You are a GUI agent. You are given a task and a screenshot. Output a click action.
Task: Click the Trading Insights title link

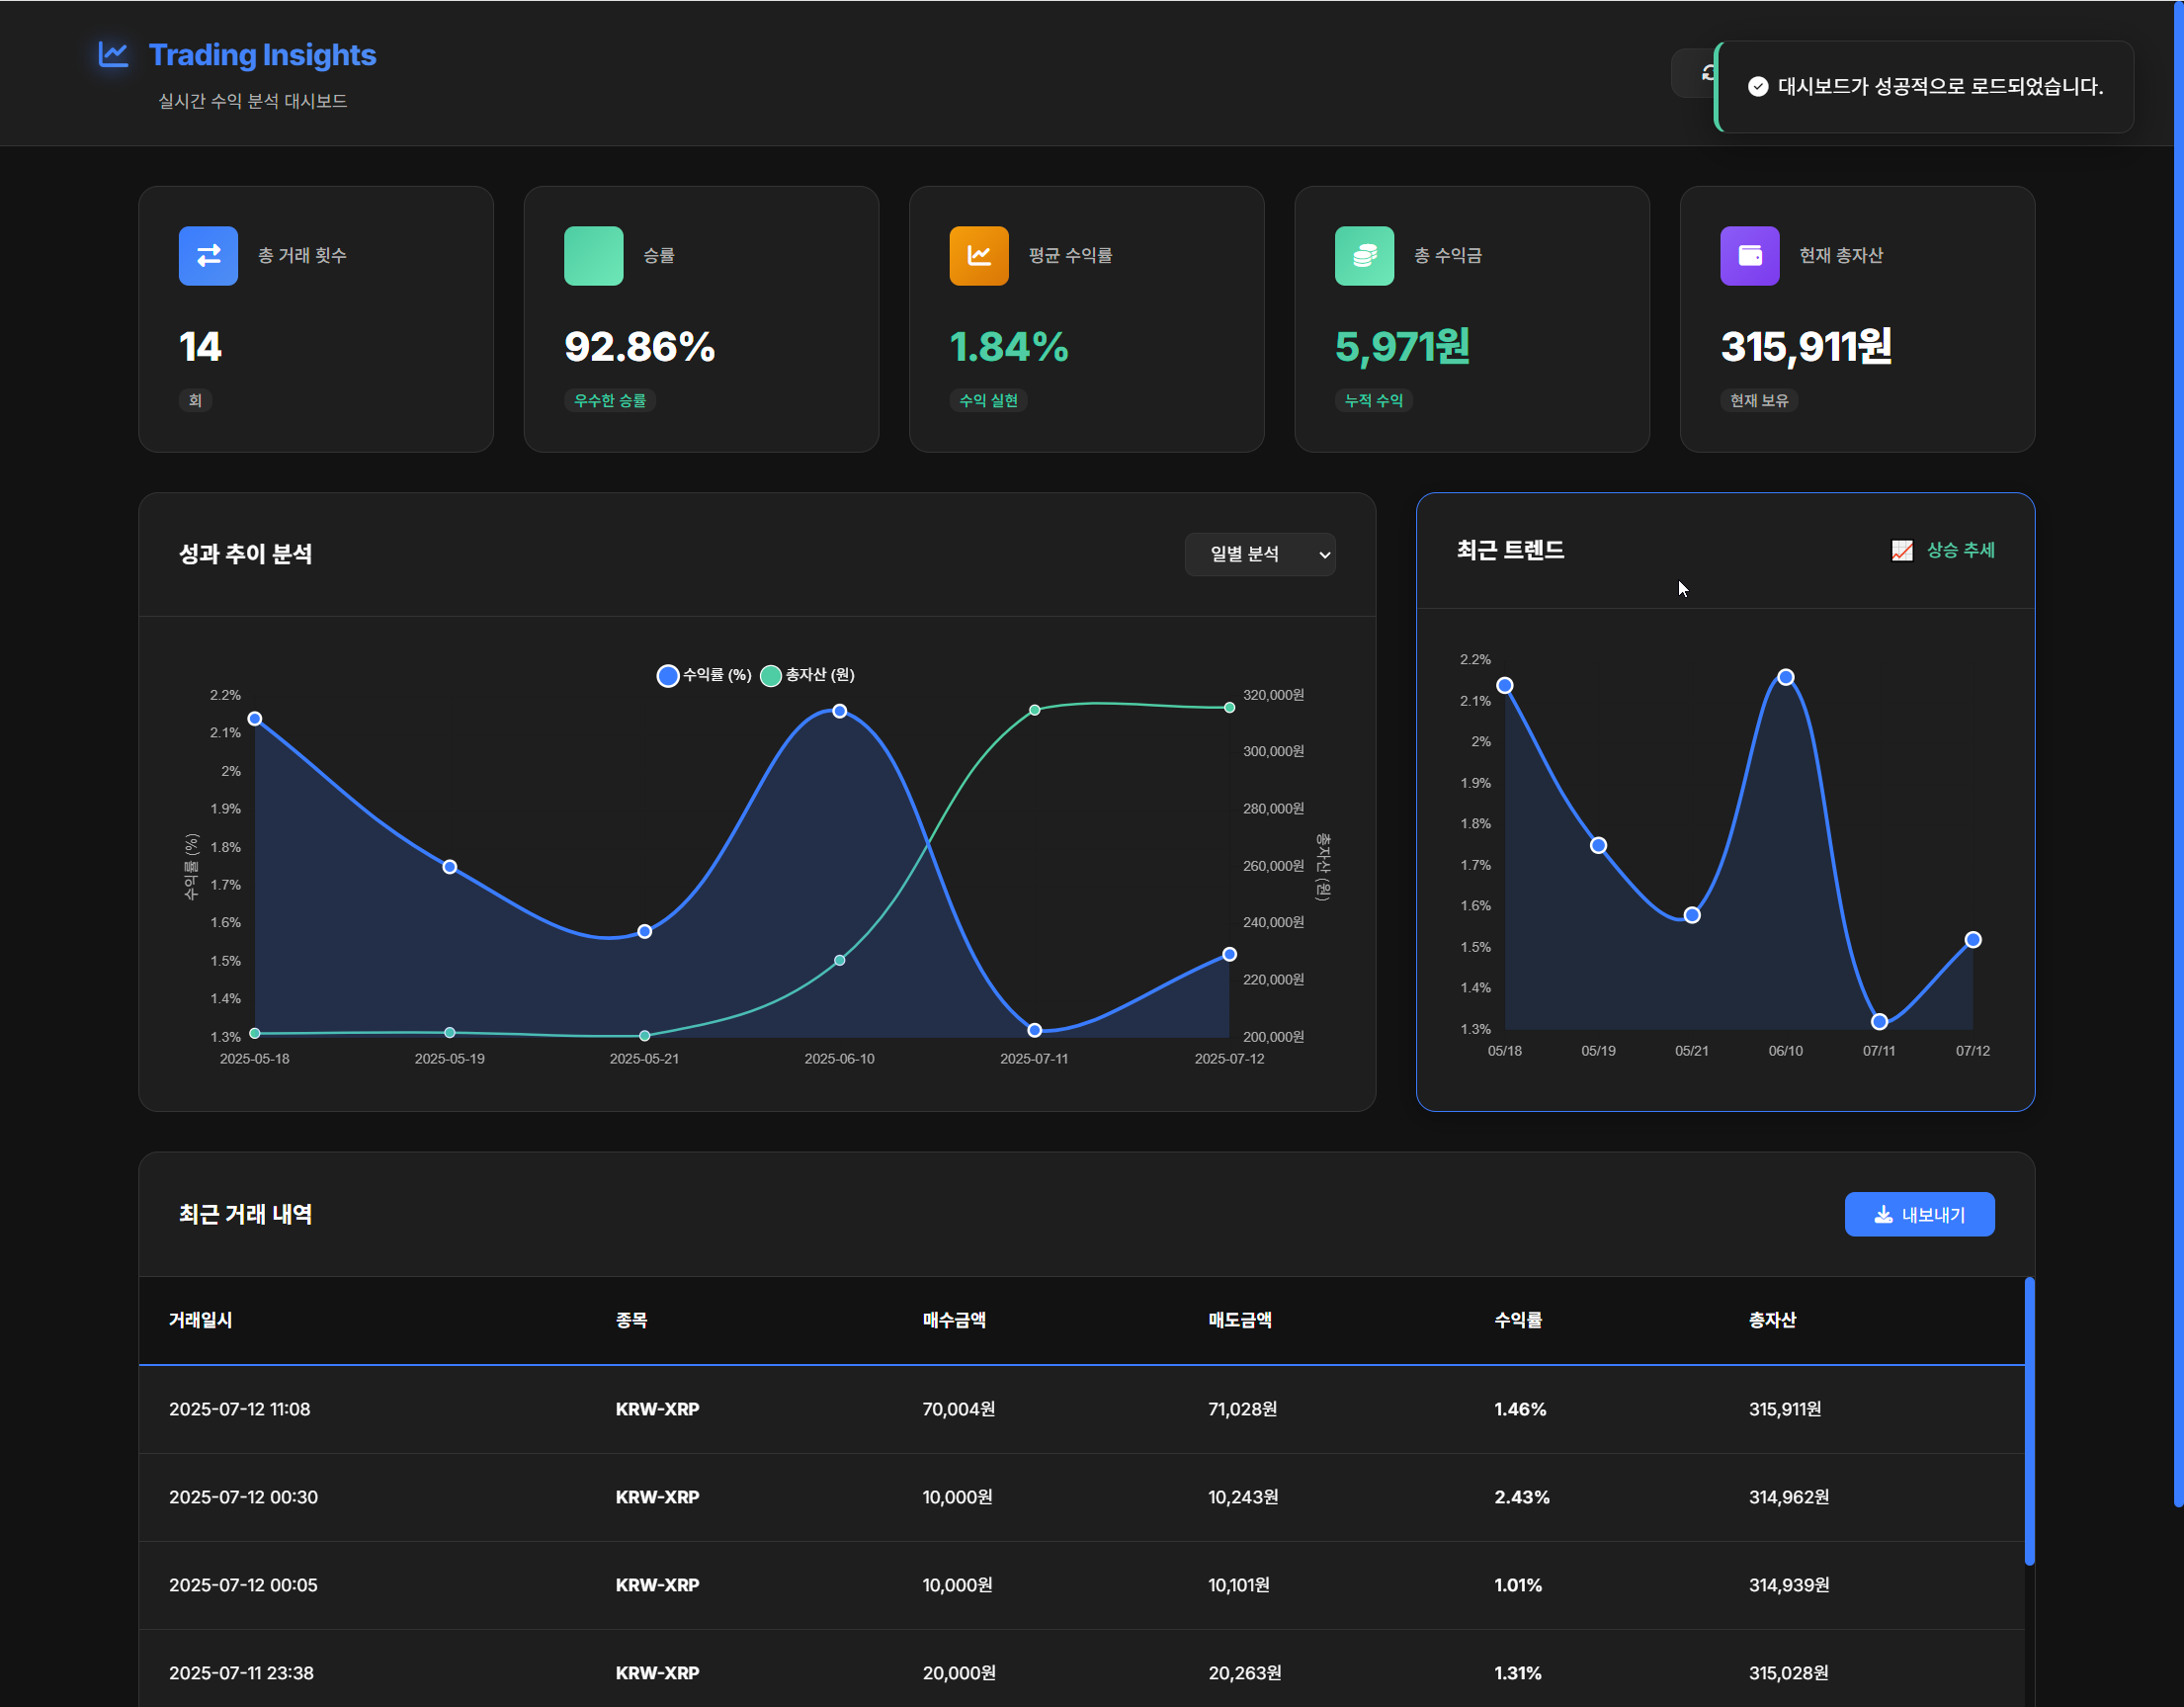click(x=262, y=55)
